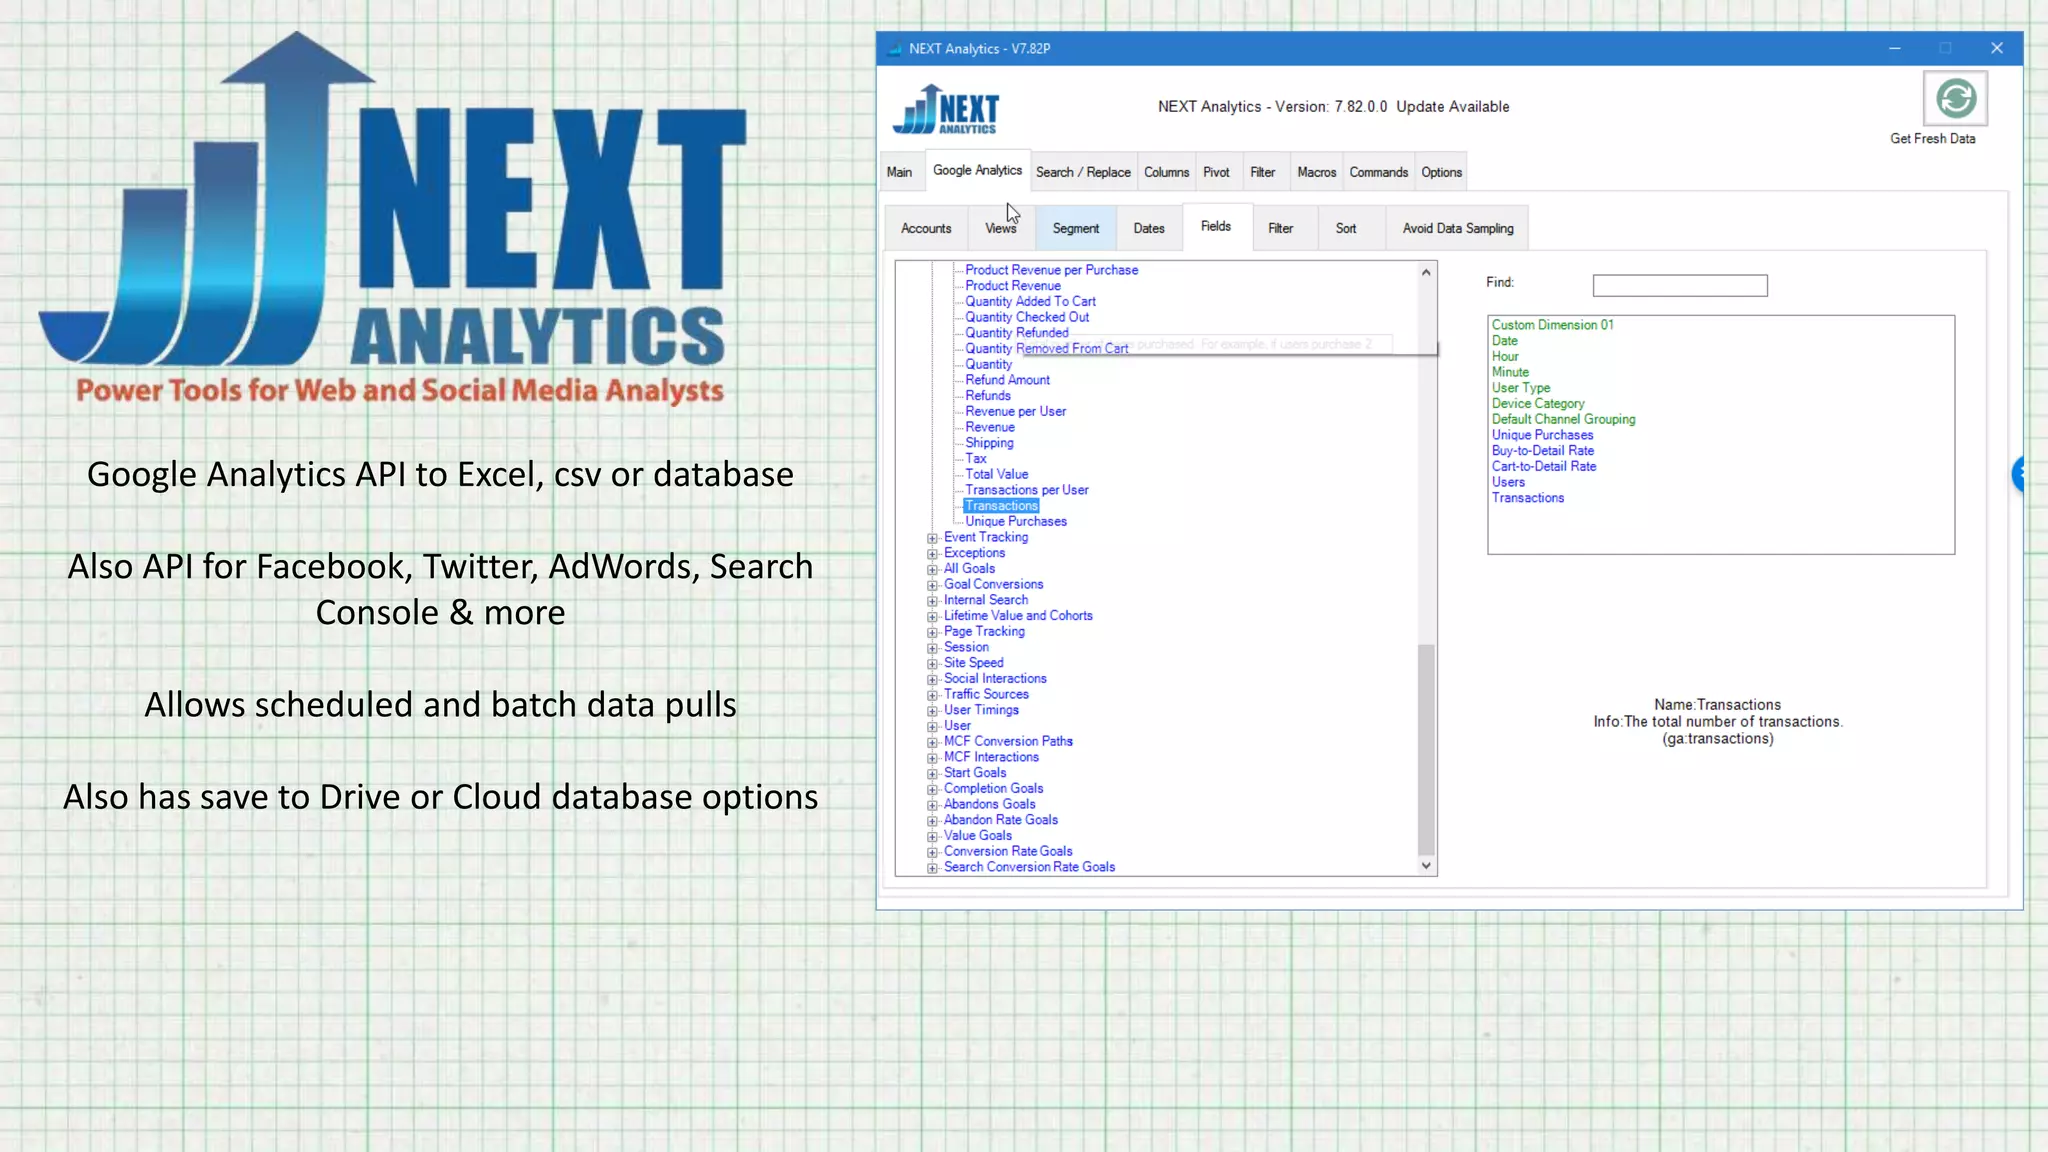Image resolution: width=2048 pixels, height=1152 pixels.
Task: Select the Shipping field
Action: (x=989, y=443)
